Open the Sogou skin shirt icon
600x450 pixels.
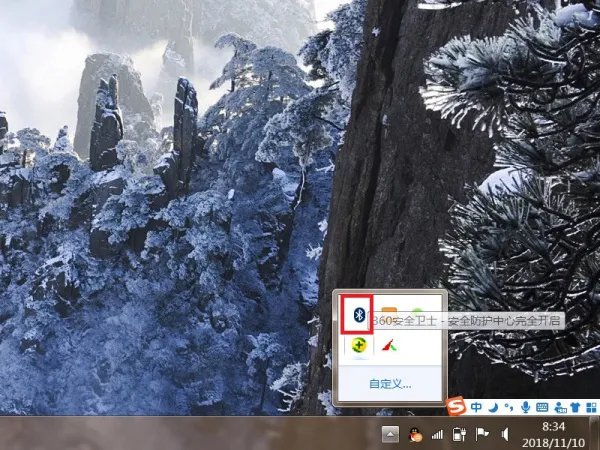pyautogui.click(x=574, y=407)
